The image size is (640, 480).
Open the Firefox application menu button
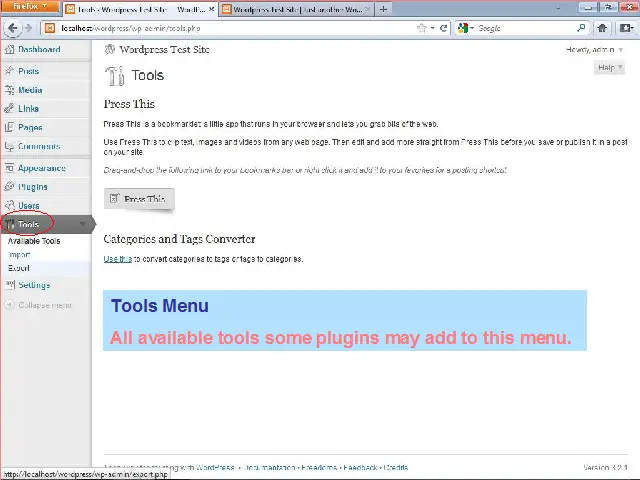pos(29,6)
